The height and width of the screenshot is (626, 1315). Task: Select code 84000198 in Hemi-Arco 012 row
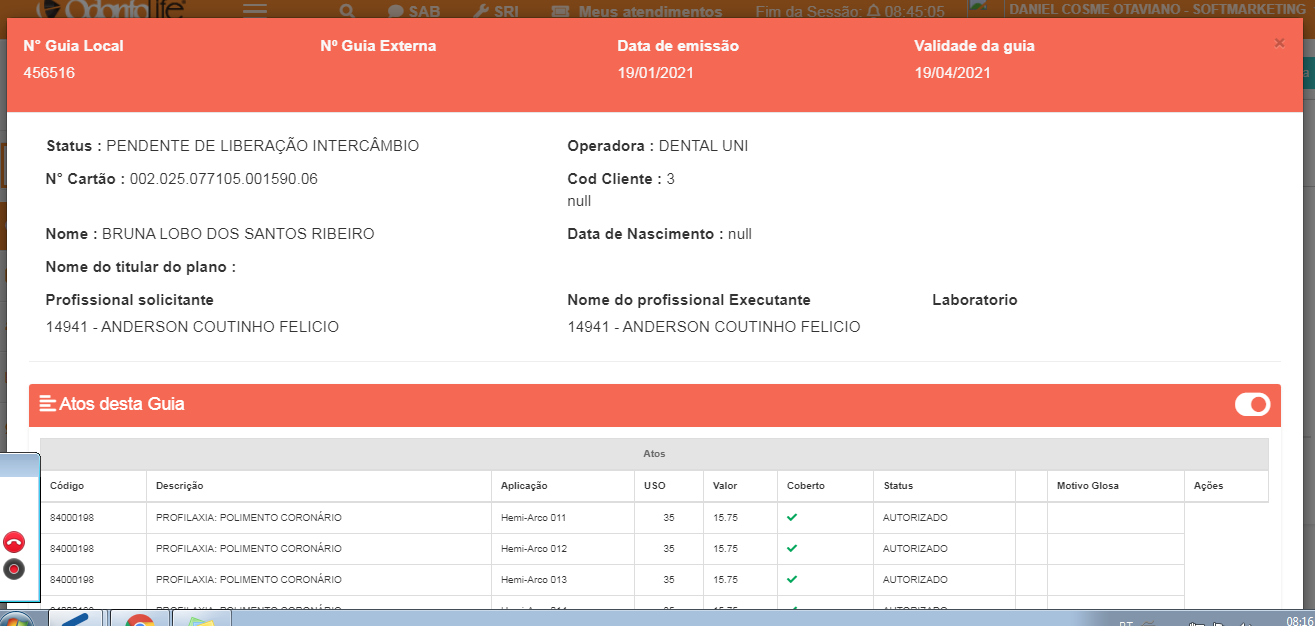tap(72, 549)
